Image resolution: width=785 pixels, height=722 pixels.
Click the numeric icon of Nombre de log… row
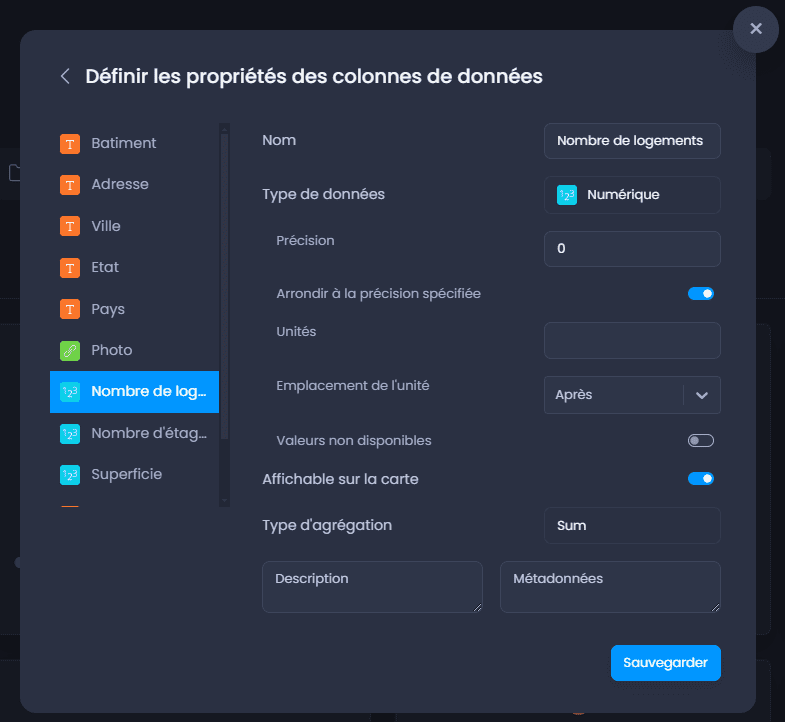[70, 392]
